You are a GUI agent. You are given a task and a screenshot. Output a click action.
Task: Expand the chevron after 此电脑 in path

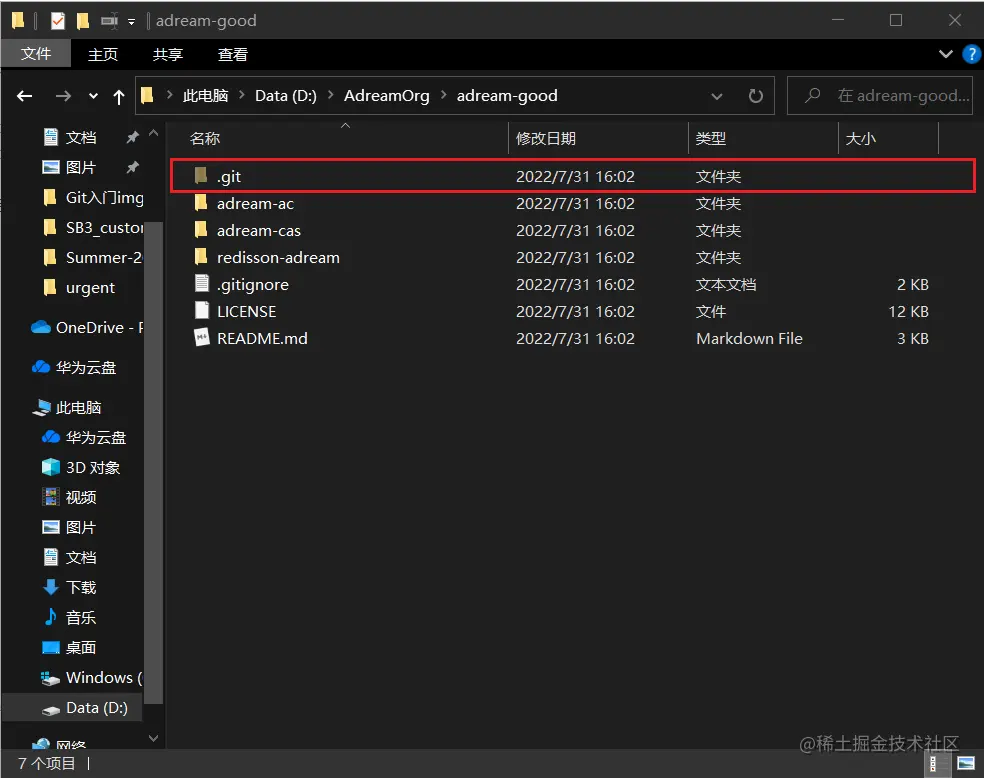(x=242, y=95)
